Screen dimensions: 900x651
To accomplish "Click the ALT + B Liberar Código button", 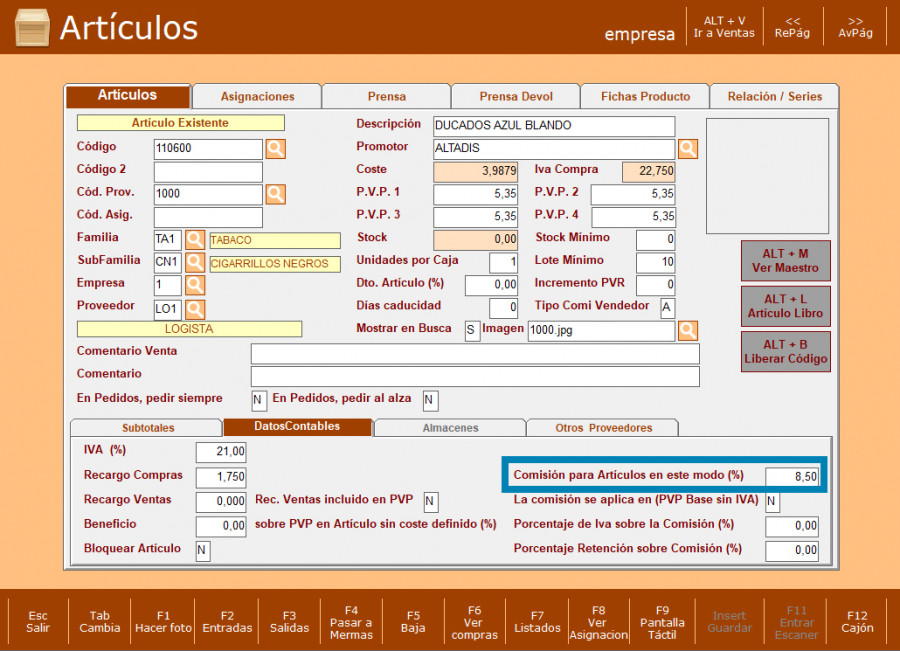I will pyautogui.click(x=786, y=351).
